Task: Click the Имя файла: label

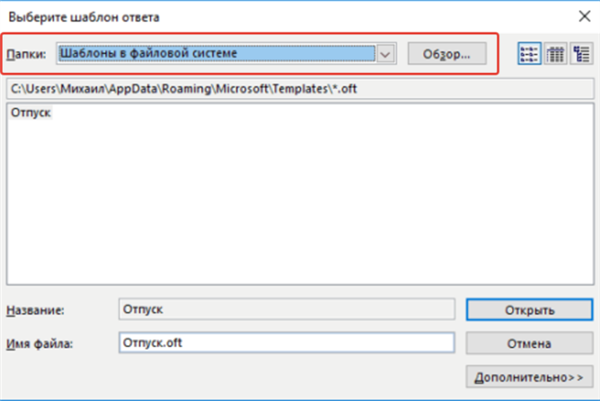Action: pyautogui.click(x=39, y=344)
